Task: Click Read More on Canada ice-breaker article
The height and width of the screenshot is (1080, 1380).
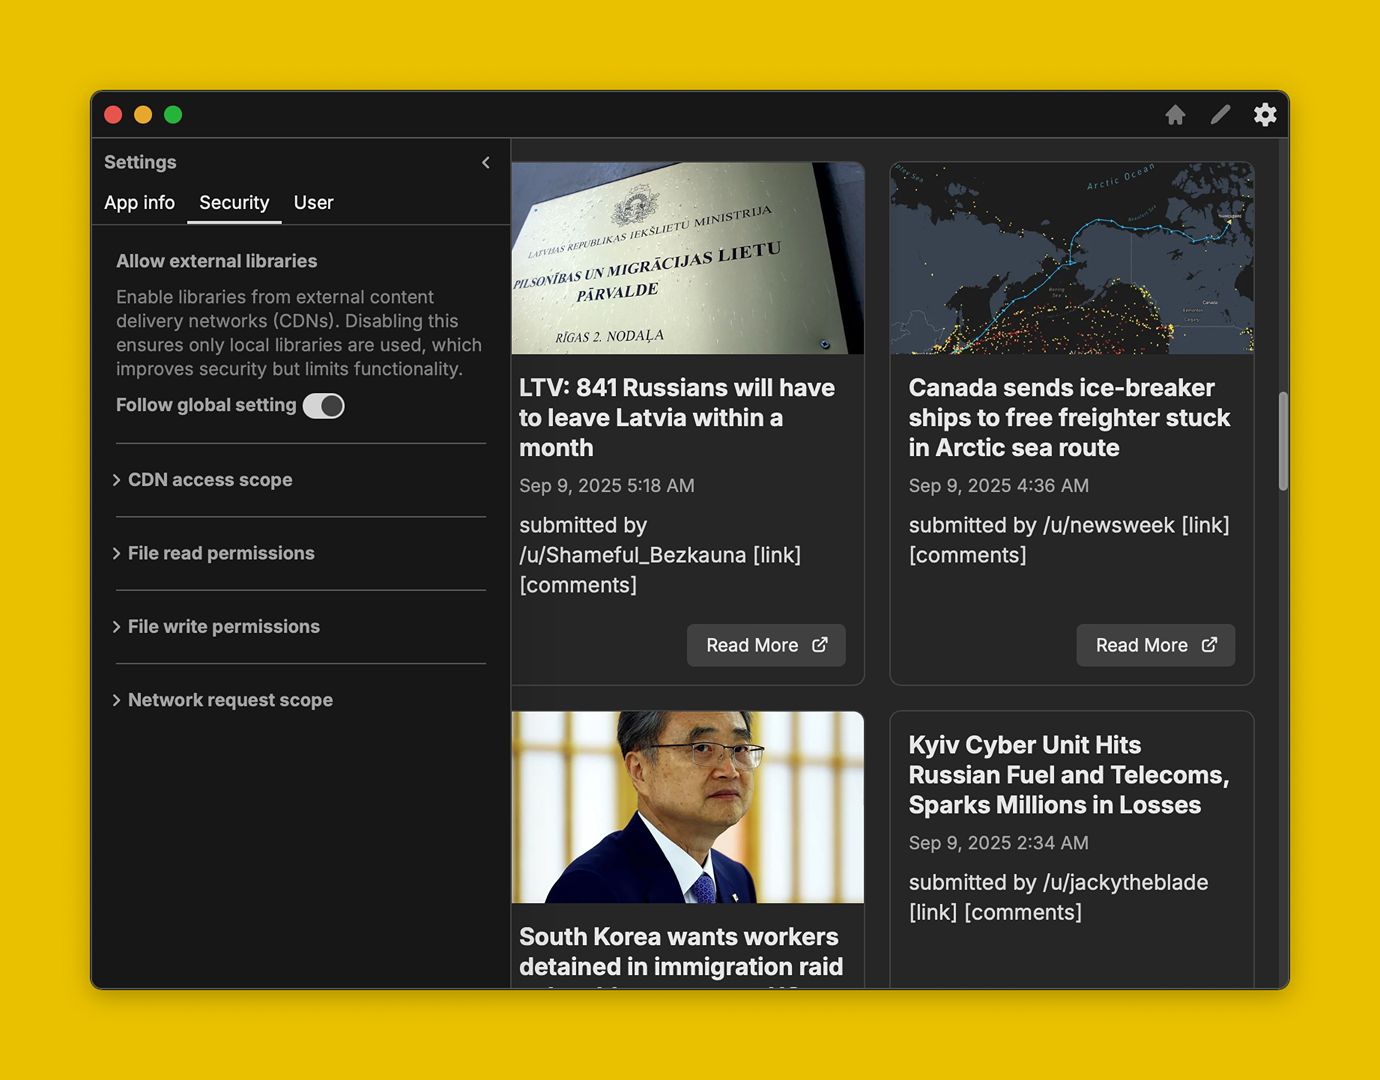Action: [1155, 645]
